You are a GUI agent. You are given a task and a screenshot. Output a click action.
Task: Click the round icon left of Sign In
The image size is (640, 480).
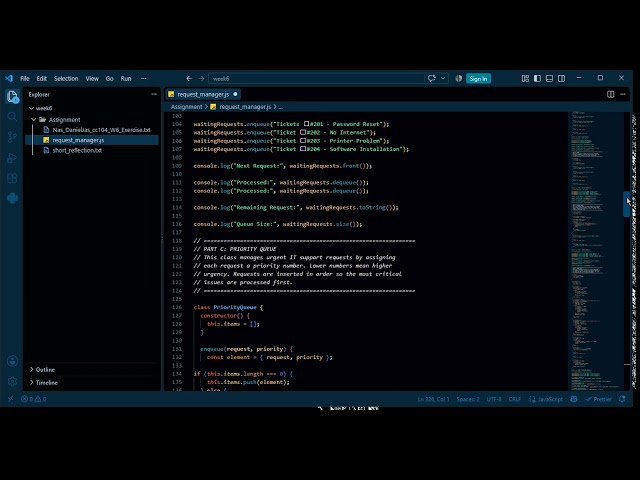pos(458,78)
